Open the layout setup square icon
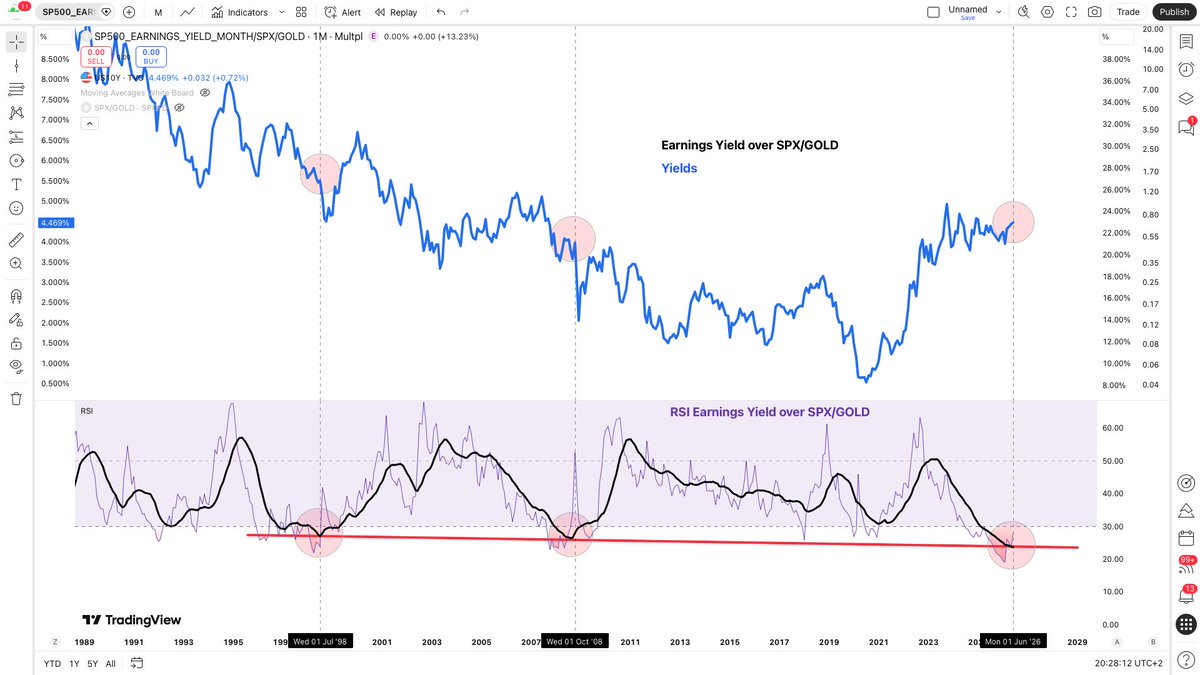 933,12
